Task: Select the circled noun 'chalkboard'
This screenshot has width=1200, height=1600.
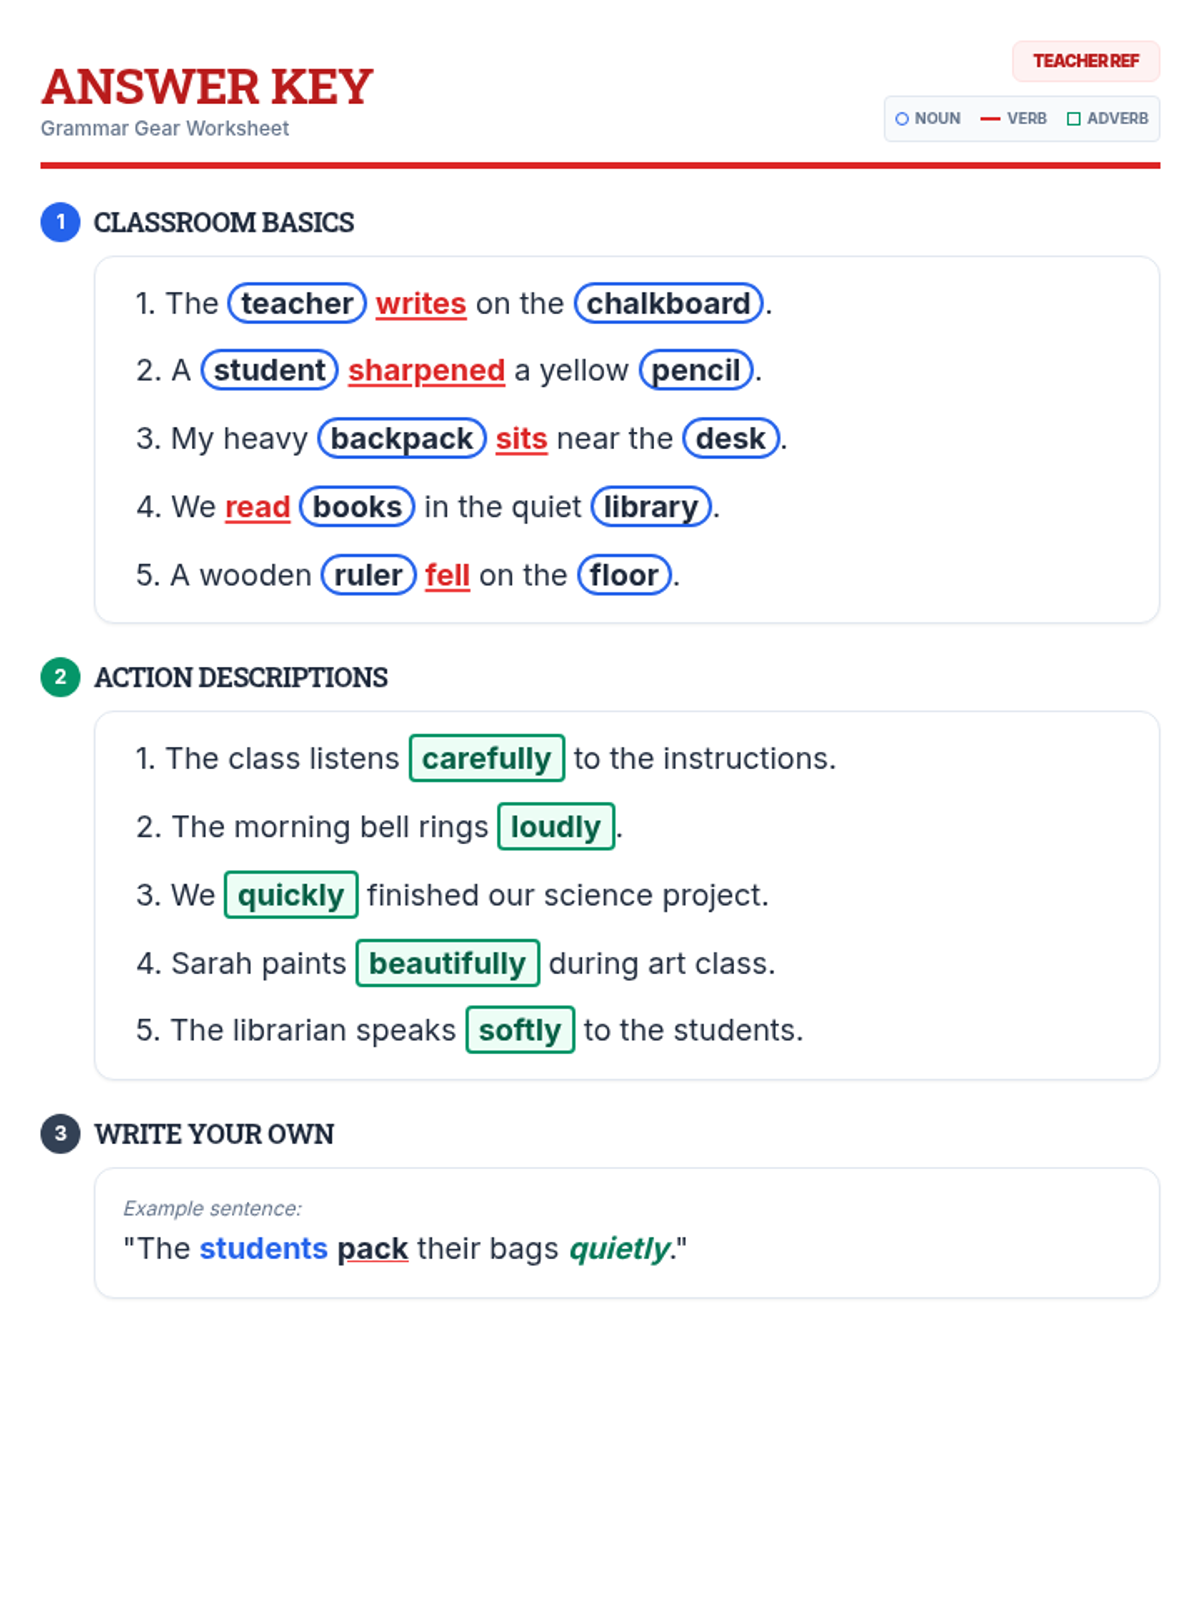Action: tap(668, 303)
